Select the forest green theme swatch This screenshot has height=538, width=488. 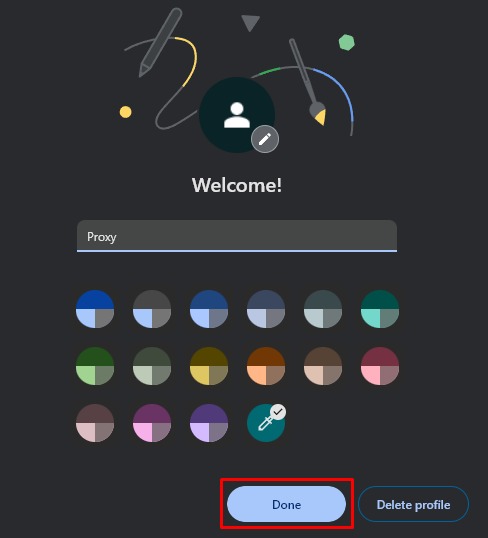coord(95,366)
